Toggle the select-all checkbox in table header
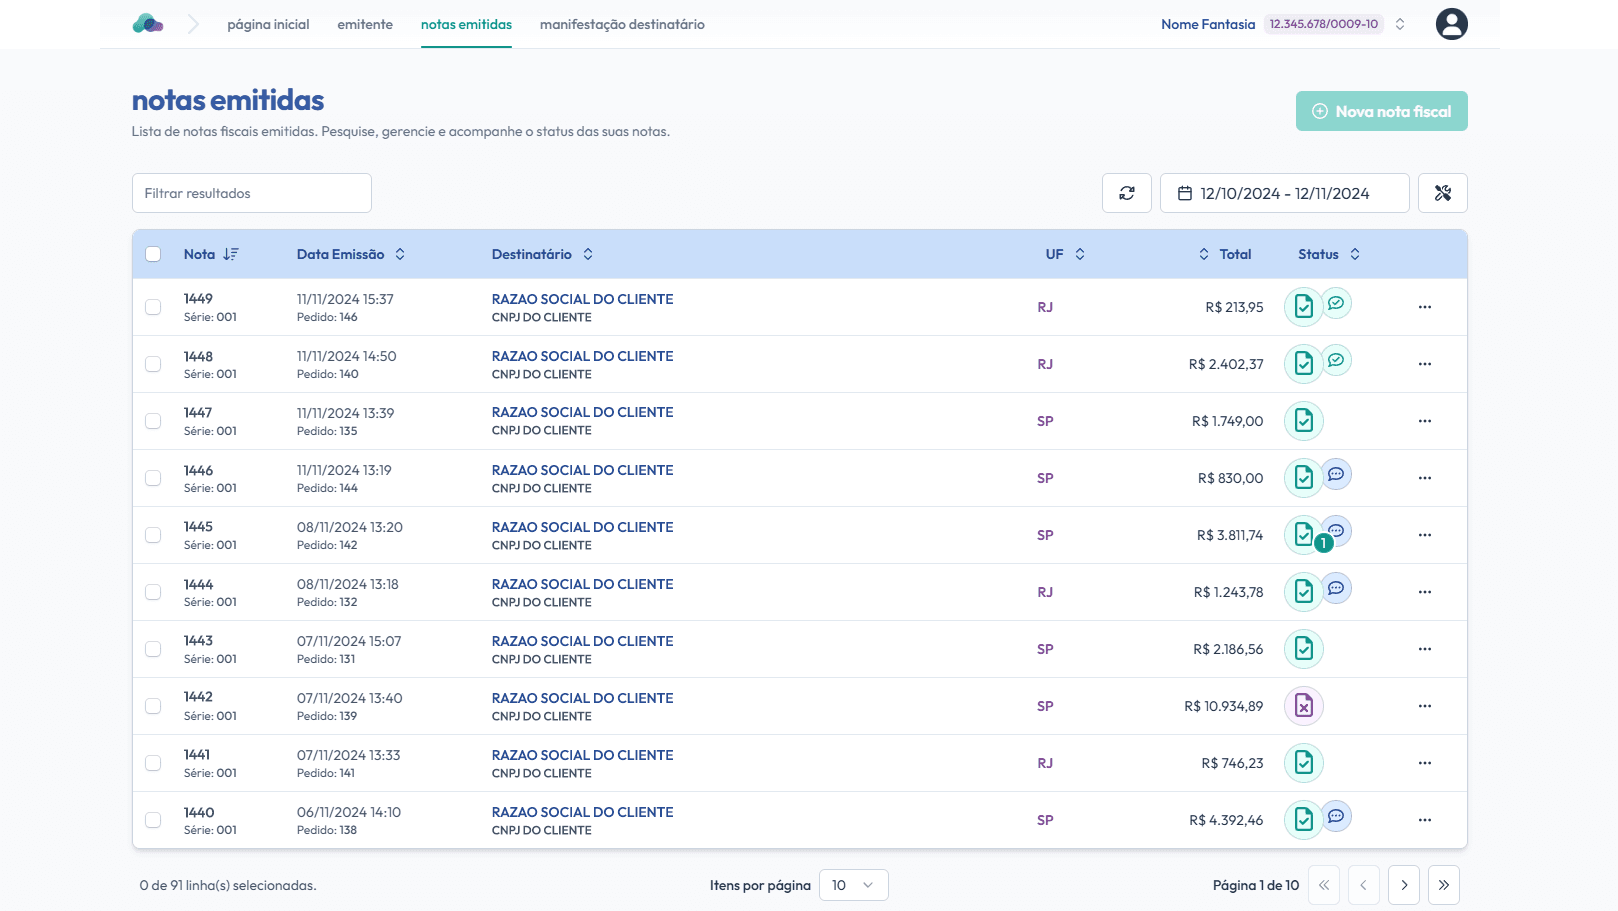 (153, 254)
